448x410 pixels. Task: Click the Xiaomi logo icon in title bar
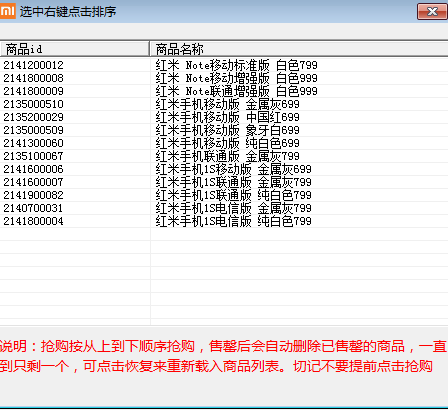point(7,11)
